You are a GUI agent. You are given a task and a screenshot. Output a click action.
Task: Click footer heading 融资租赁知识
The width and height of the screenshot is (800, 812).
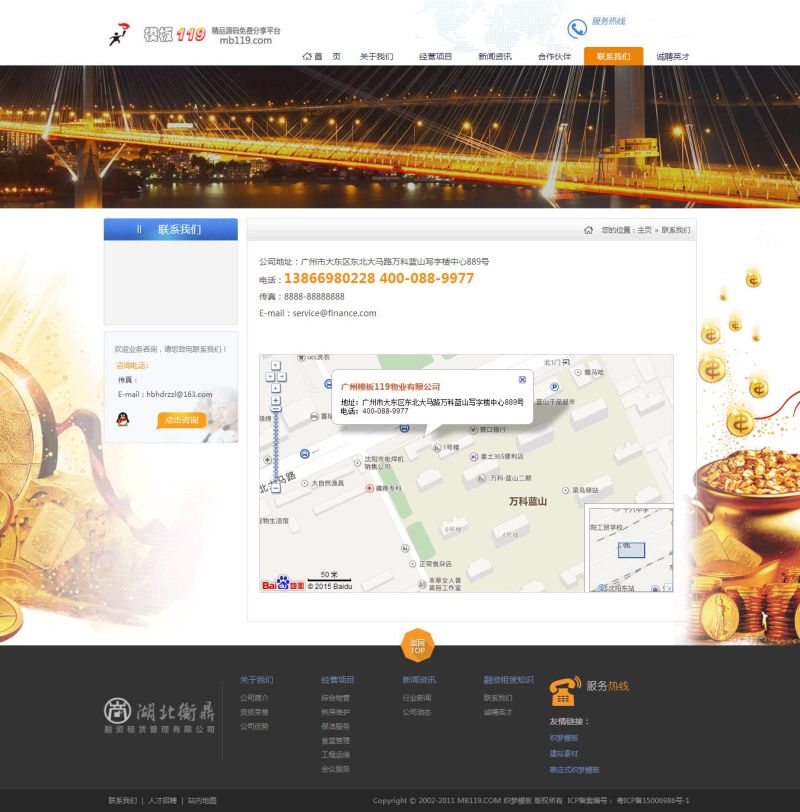pos(508,680)
